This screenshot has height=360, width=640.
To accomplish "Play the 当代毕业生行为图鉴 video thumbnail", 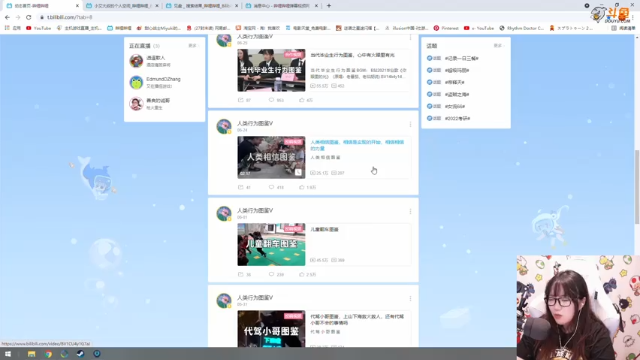I will pyautogui.click(x=271, y=70).
